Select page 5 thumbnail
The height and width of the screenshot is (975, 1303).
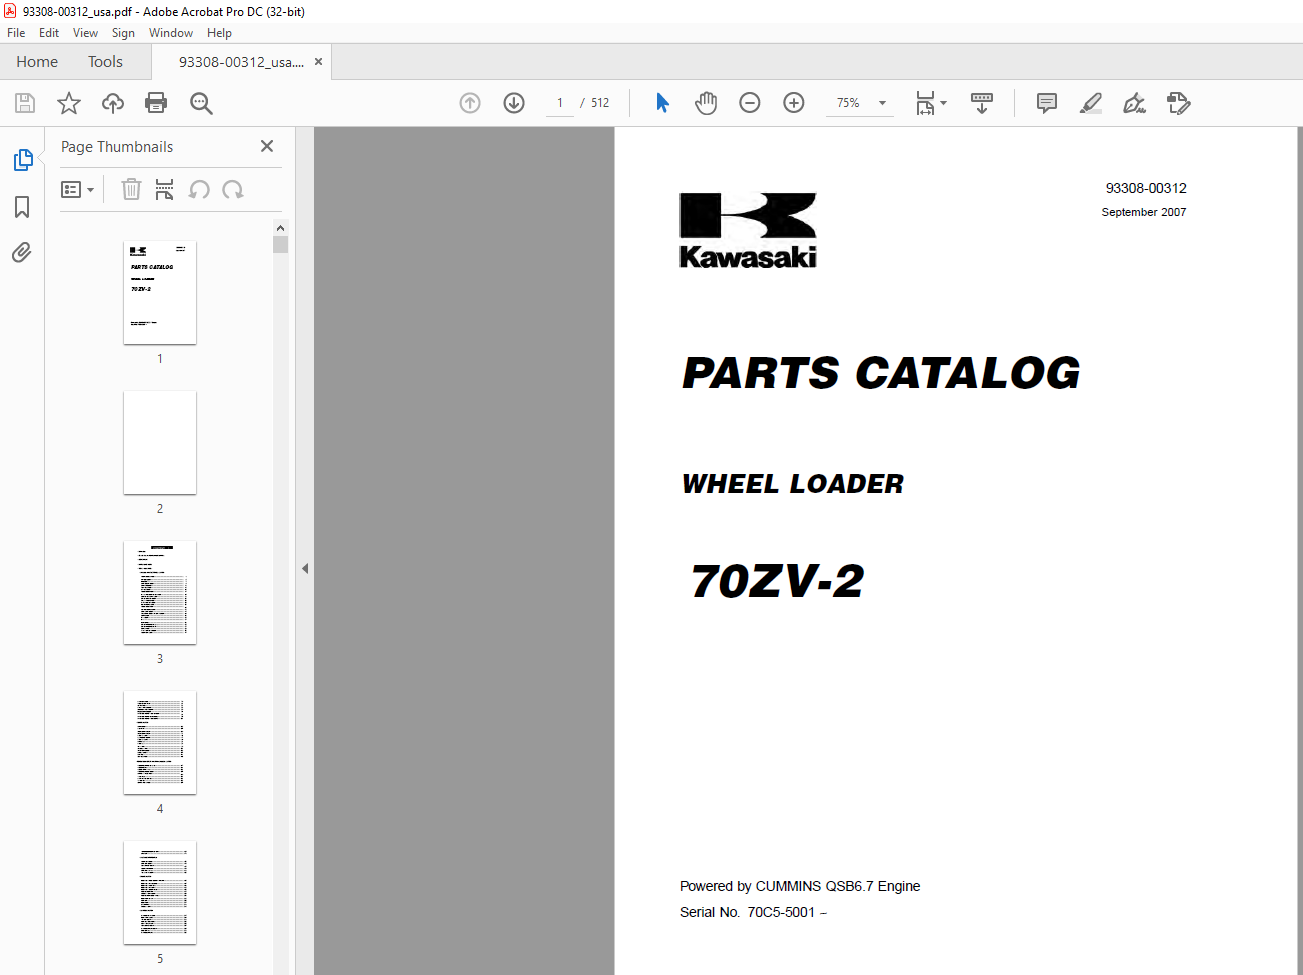tap(160, 893)
